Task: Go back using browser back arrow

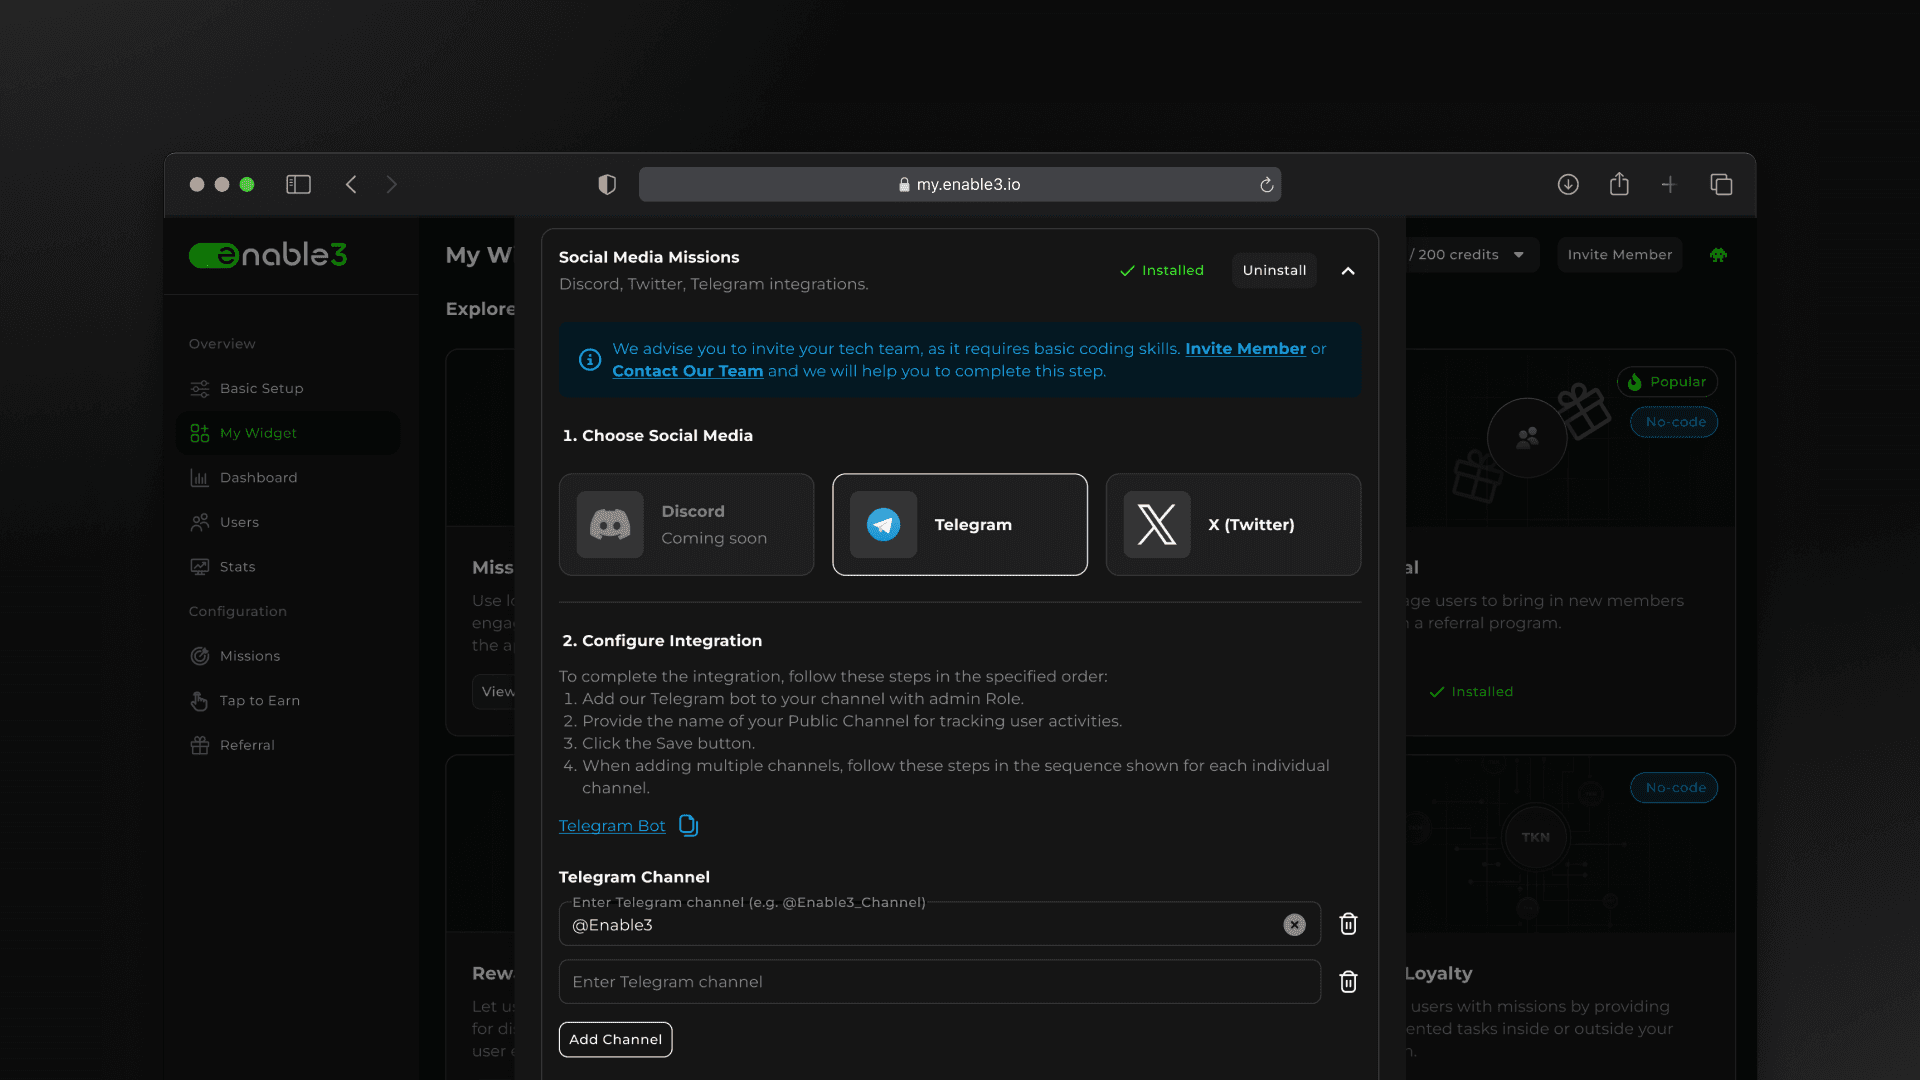Action: tap(351, 185)
